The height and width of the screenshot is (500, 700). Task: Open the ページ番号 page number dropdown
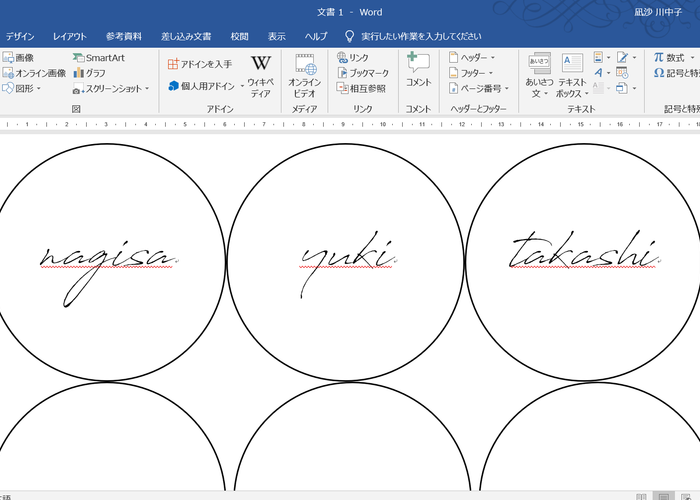(x=479, y=88)
